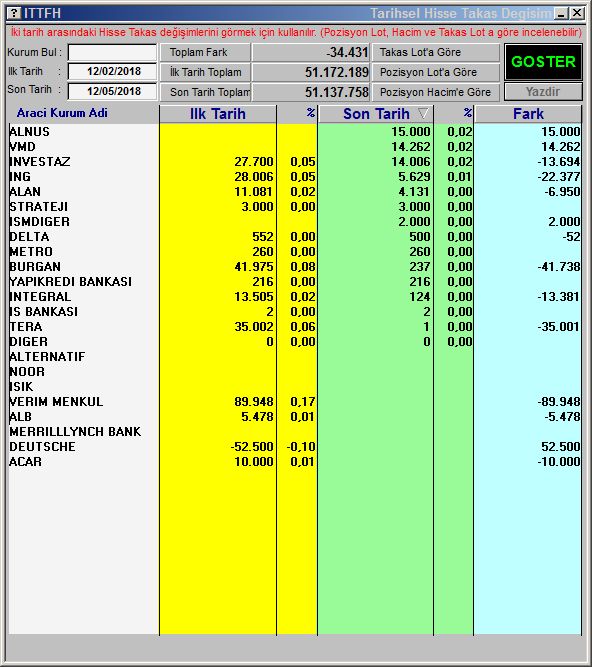Screen dimensions: 592x667
Task: Minimize the ITTFH window
Action: click(561, 14)
